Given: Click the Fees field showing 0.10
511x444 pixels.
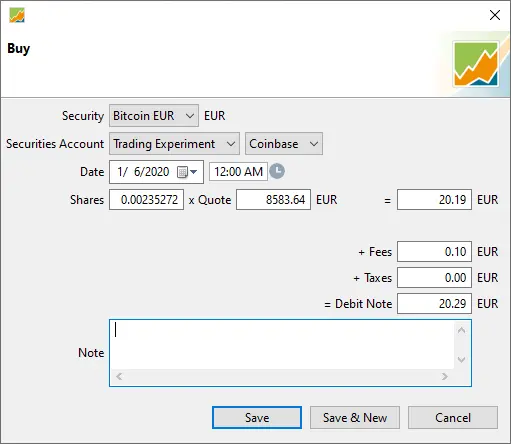Looking at the screenshot, I should coord(434,252).
